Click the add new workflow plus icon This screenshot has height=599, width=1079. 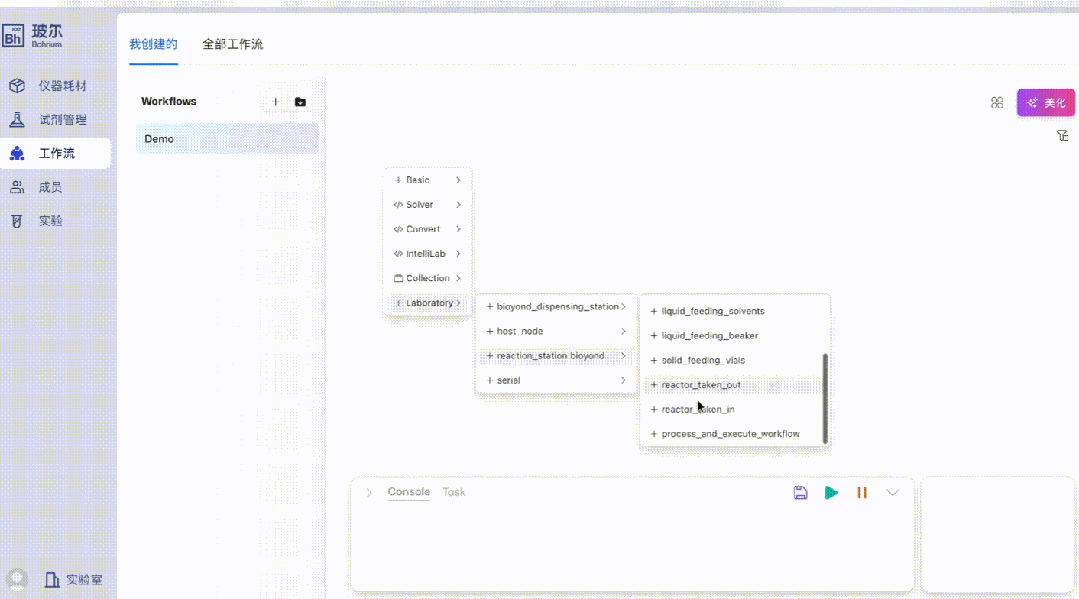coord(276,102)
